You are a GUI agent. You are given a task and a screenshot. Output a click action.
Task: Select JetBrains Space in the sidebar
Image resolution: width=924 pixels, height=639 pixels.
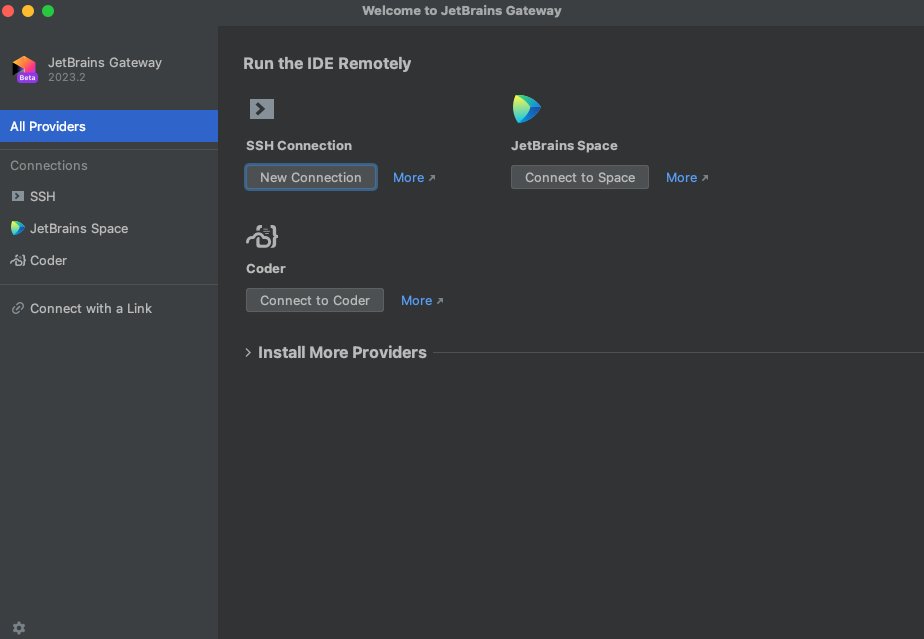(x=78, y=228)
